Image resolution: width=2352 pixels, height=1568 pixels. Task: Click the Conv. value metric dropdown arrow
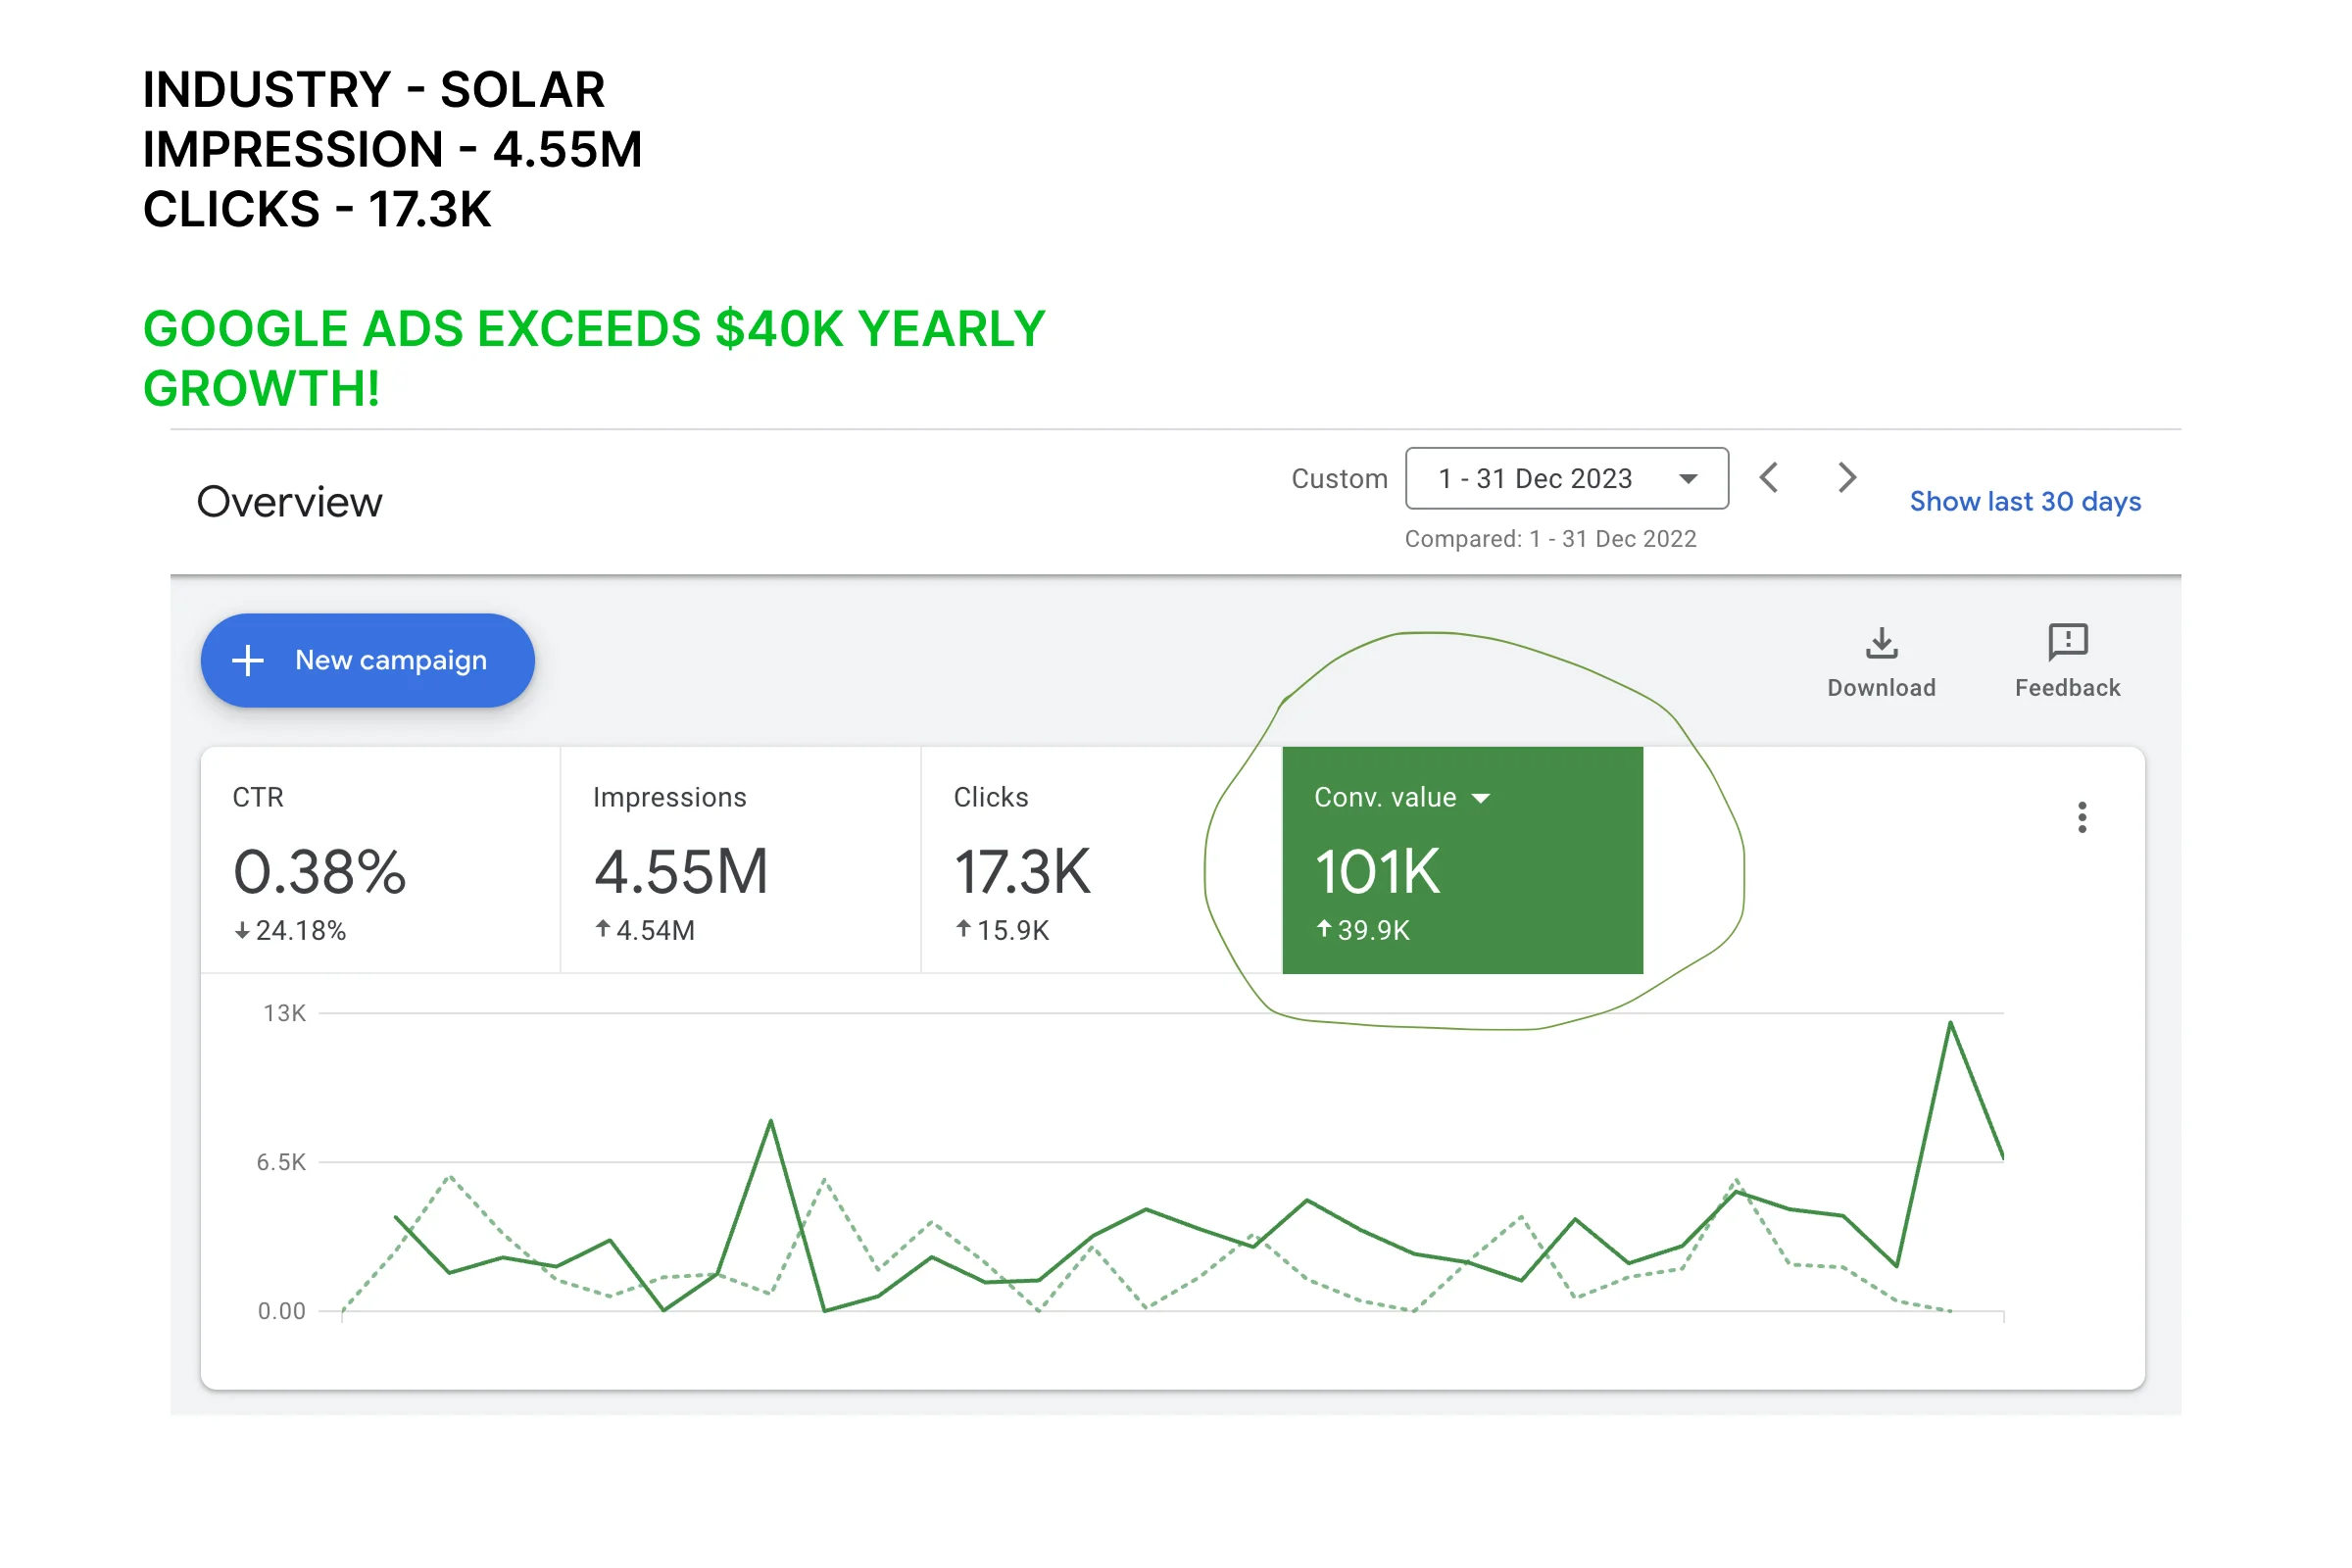(x=1481, y=798)
